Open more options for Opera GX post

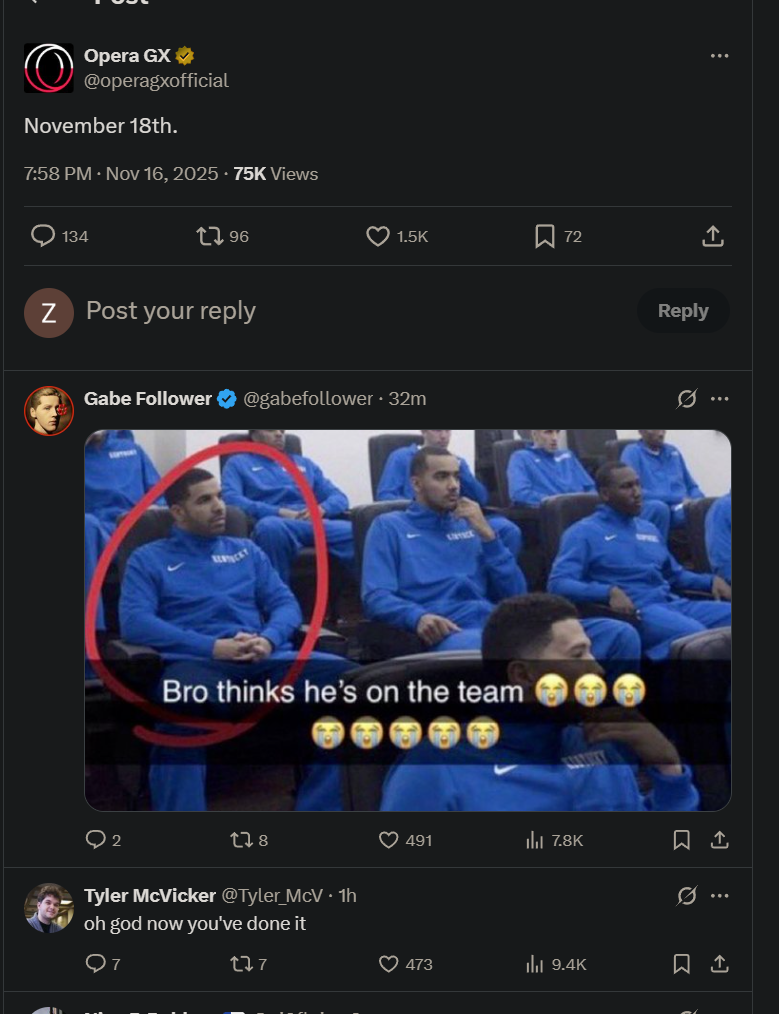coord(719,56)
